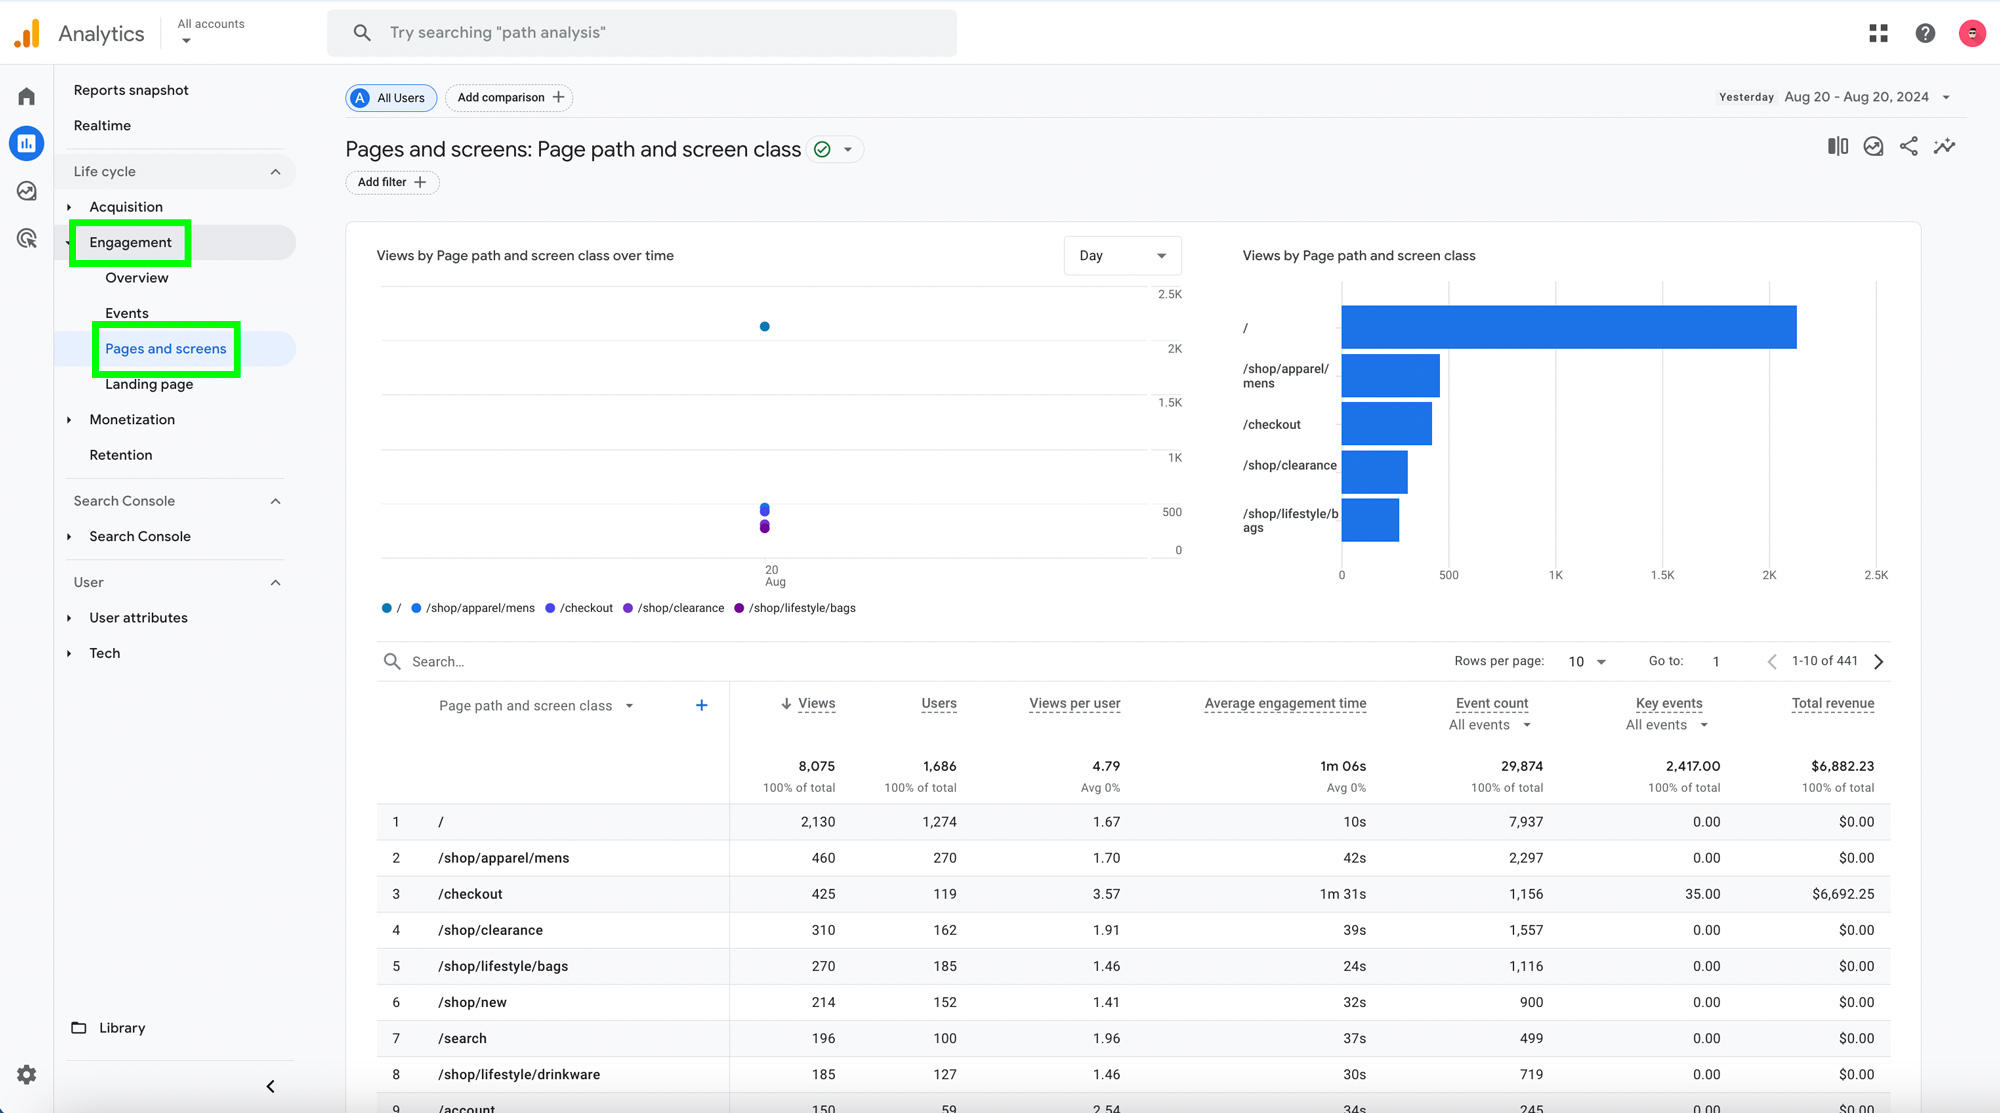
Task: Click the Add filter button
Action: 392,183
